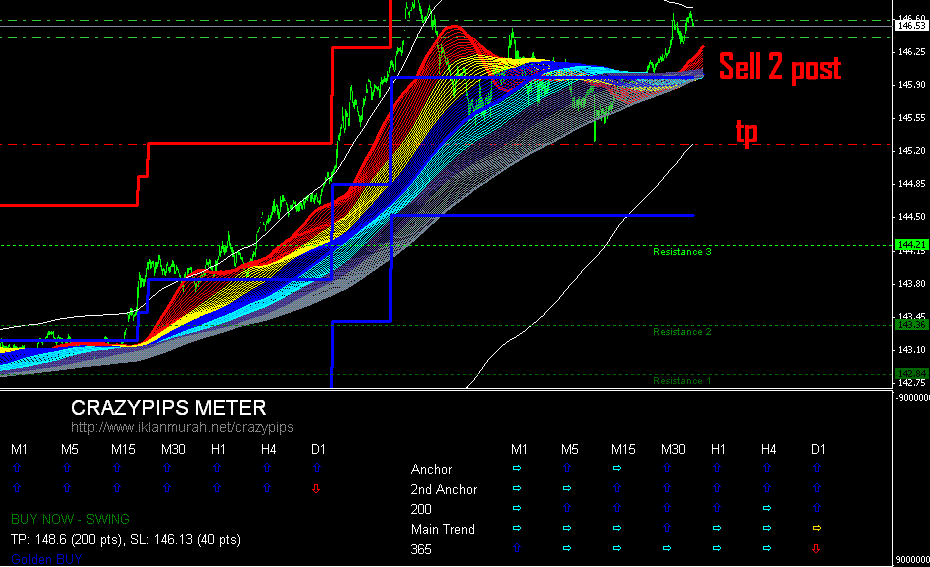Click the 143.80 price axis label
Screen dimensions: 930x567
912,284
